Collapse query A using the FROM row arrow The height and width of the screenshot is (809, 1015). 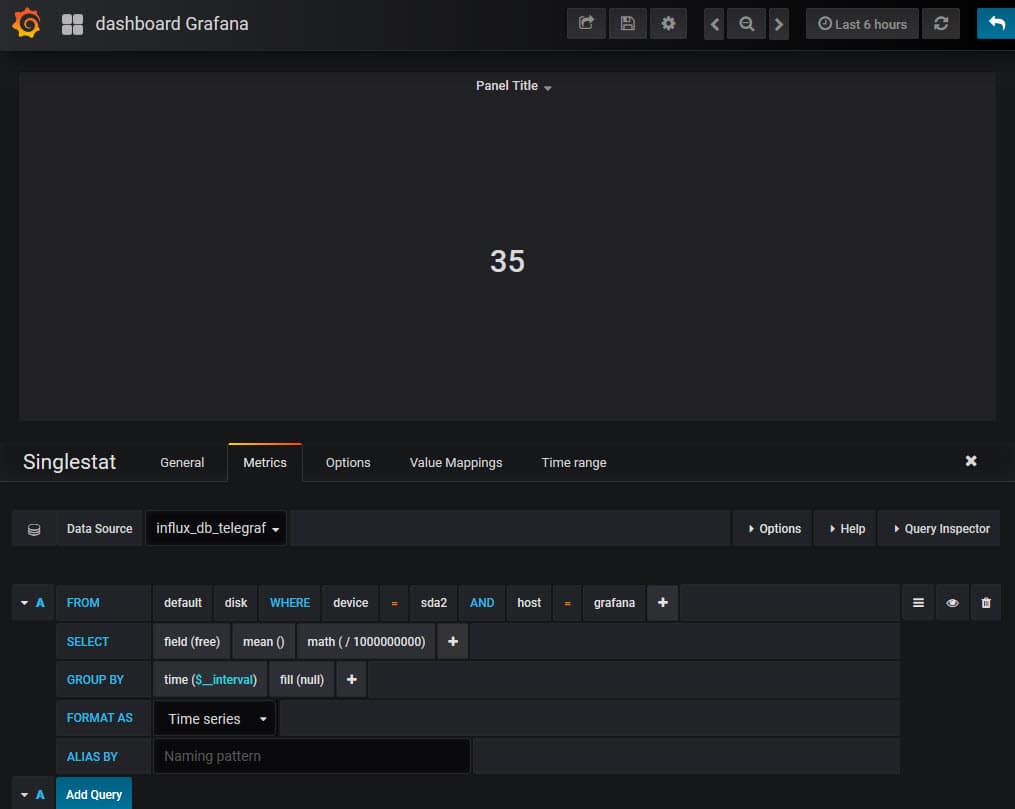tap(24, 603)
